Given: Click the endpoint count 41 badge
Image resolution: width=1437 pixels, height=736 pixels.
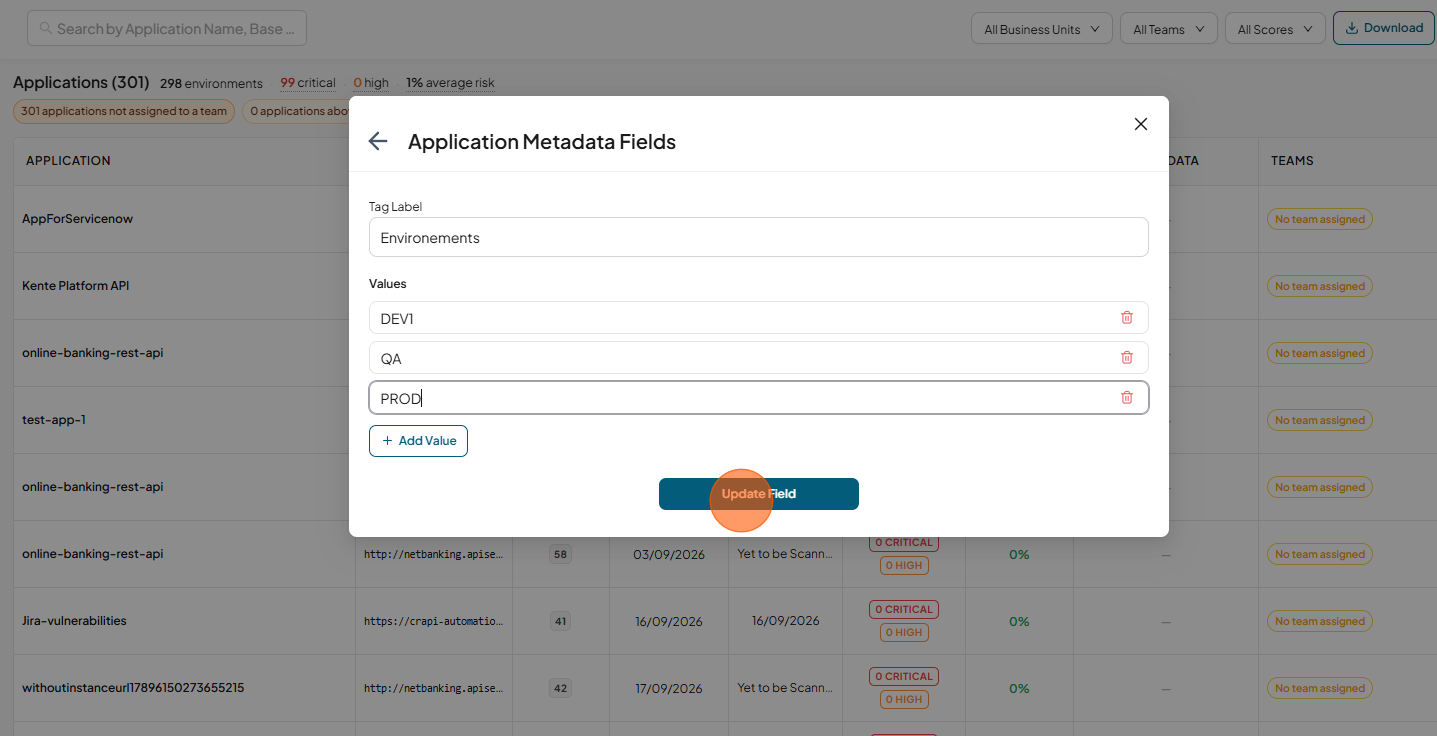Looking at the screenshot, I should [x=561, y=621].
